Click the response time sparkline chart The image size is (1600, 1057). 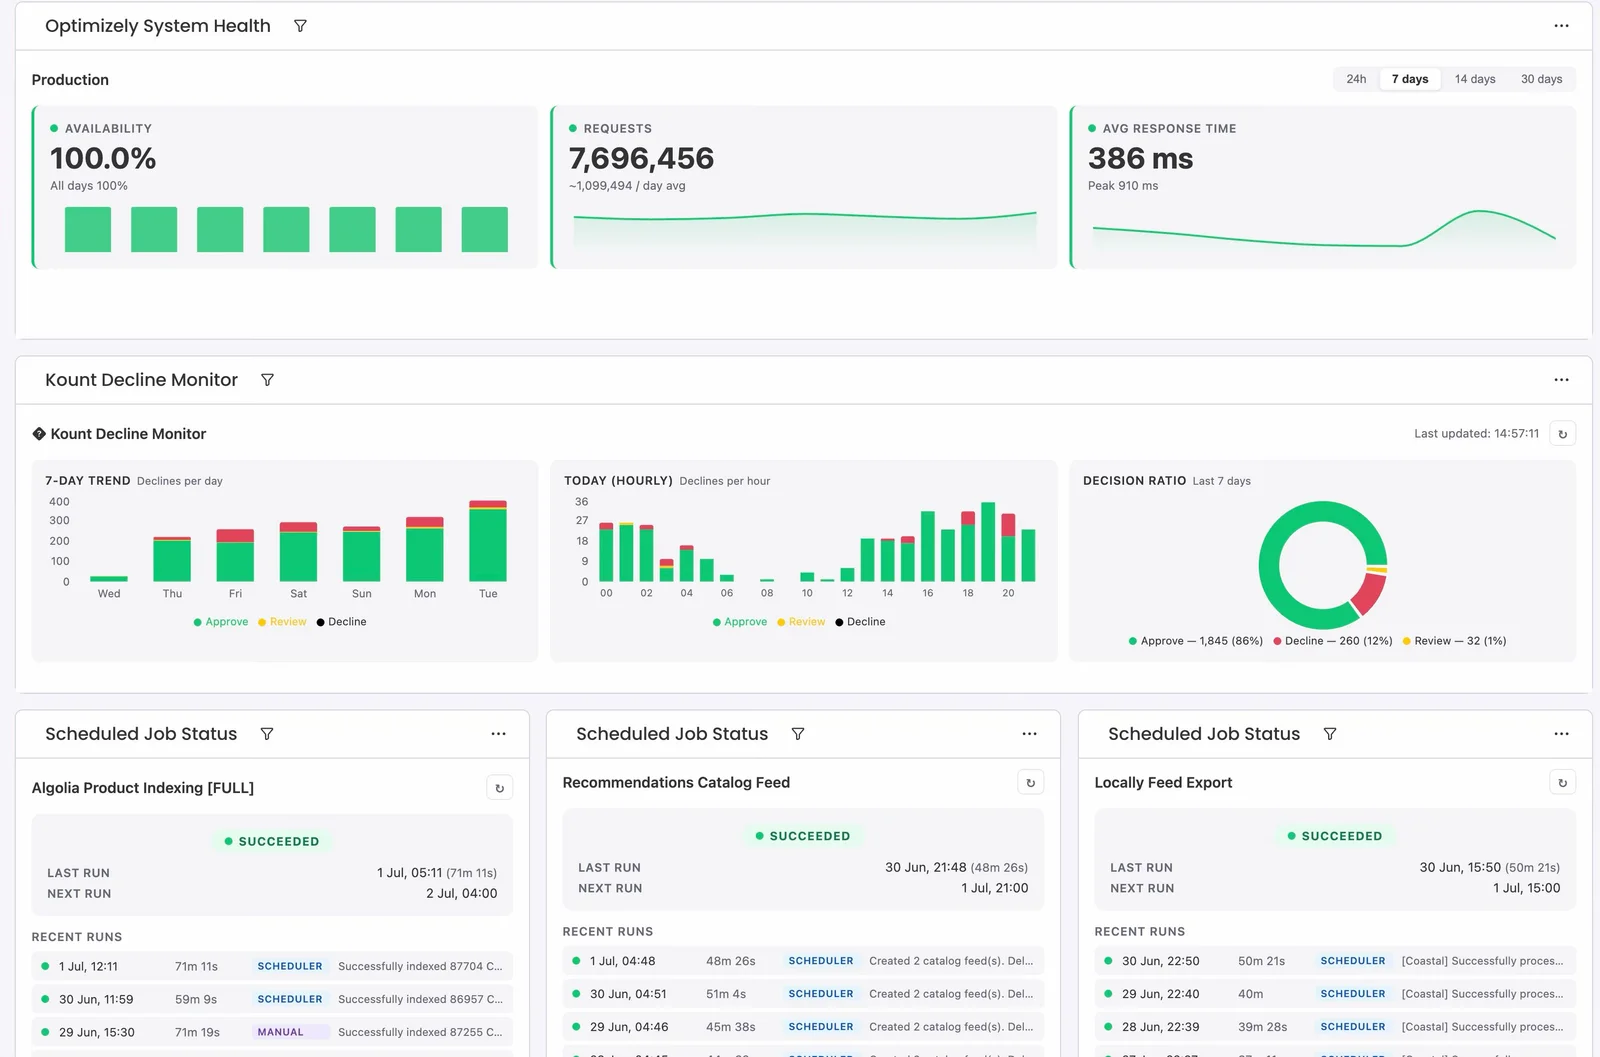1324,228
